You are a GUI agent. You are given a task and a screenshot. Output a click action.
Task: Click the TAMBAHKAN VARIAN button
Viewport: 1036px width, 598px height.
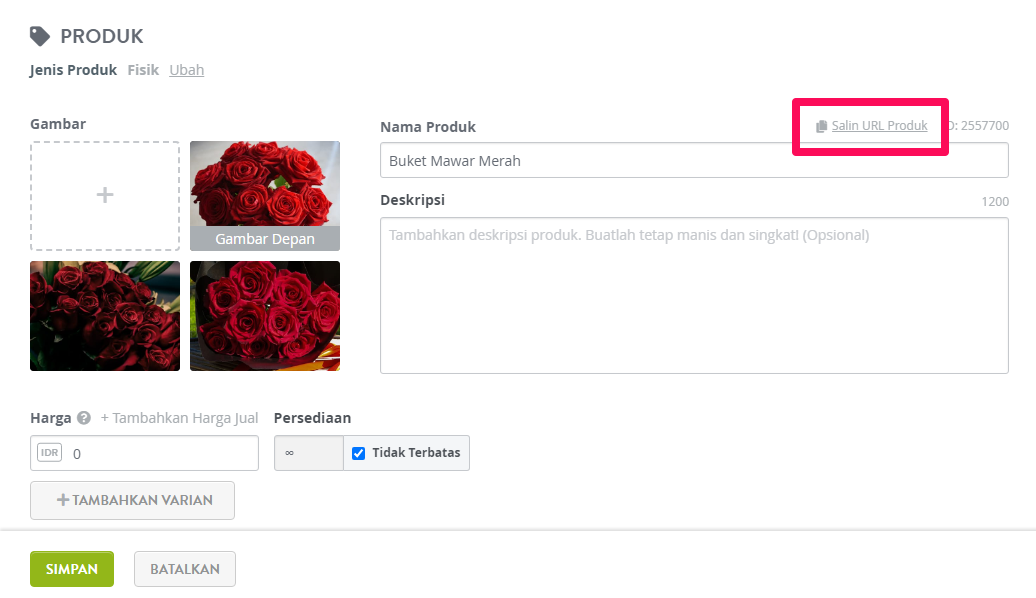(132, 500)
